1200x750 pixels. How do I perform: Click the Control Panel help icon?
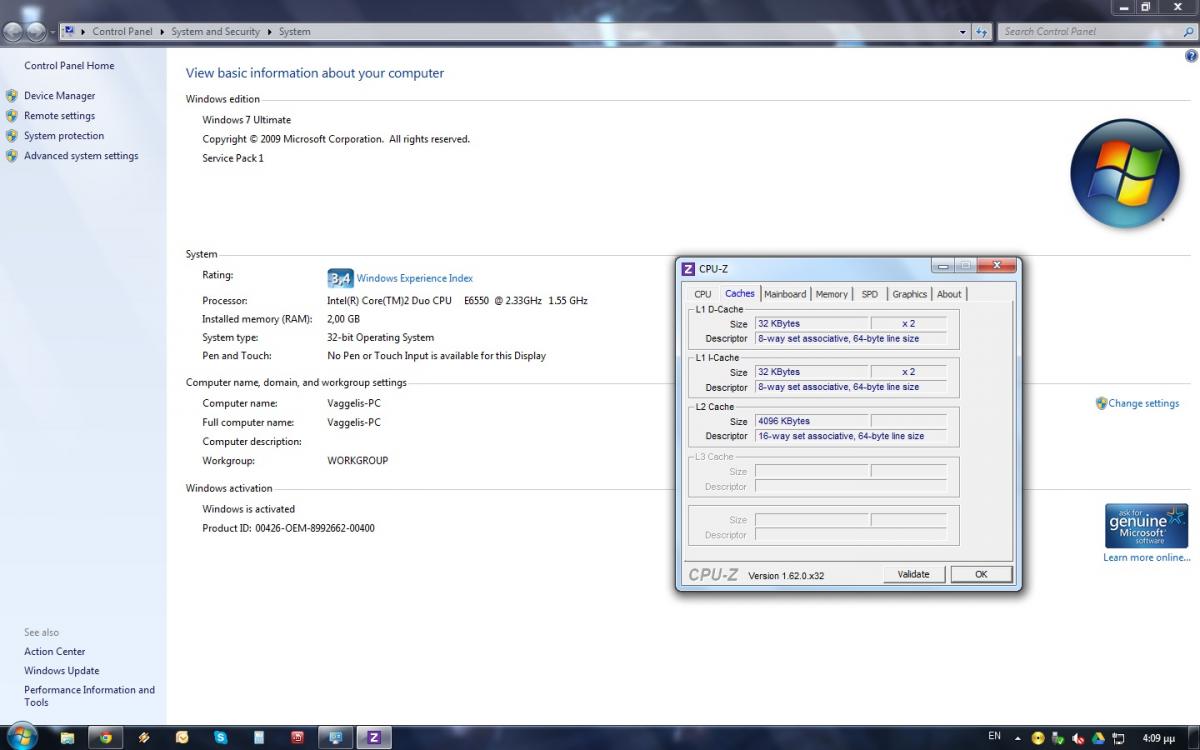tap(1191, 56)
